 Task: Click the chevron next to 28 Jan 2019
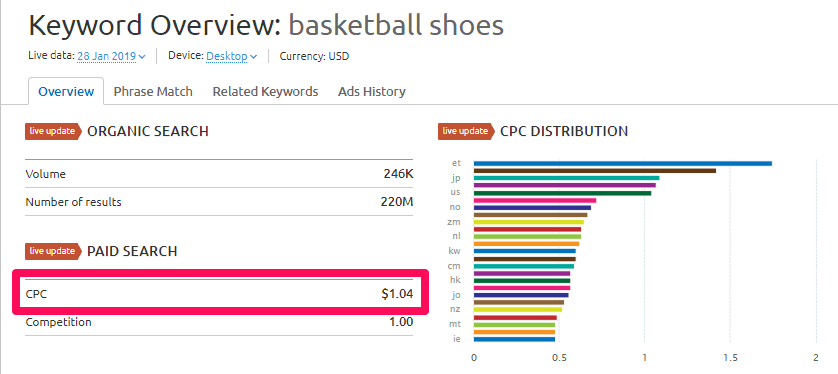pyautogui.click(x=142, y=57)
